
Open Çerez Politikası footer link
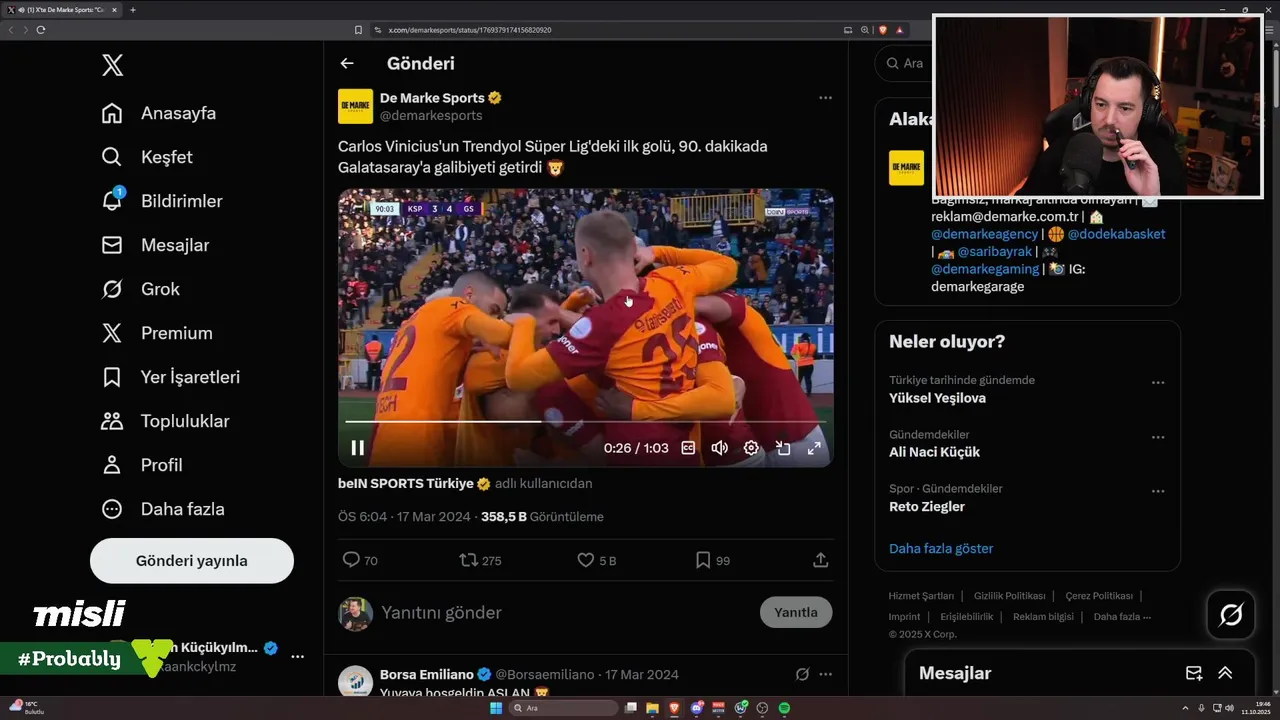pyautogui.click(x=1099, y=596)
